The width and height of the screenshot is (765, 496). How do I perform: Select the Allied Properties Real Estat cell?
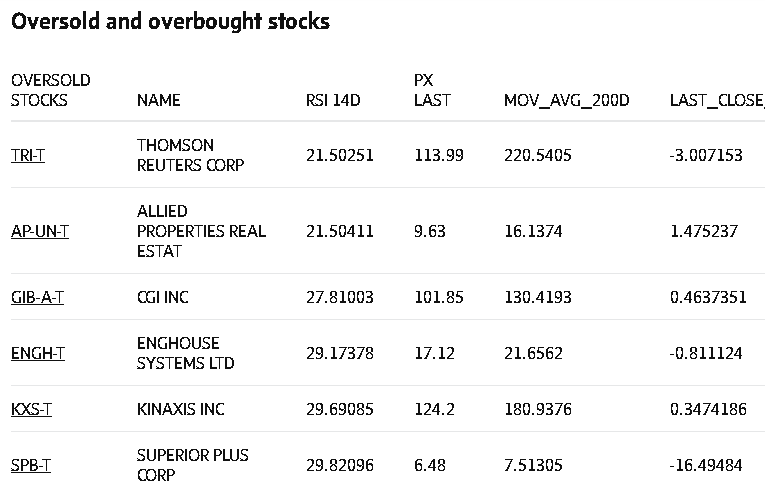(x=201, y=231)
